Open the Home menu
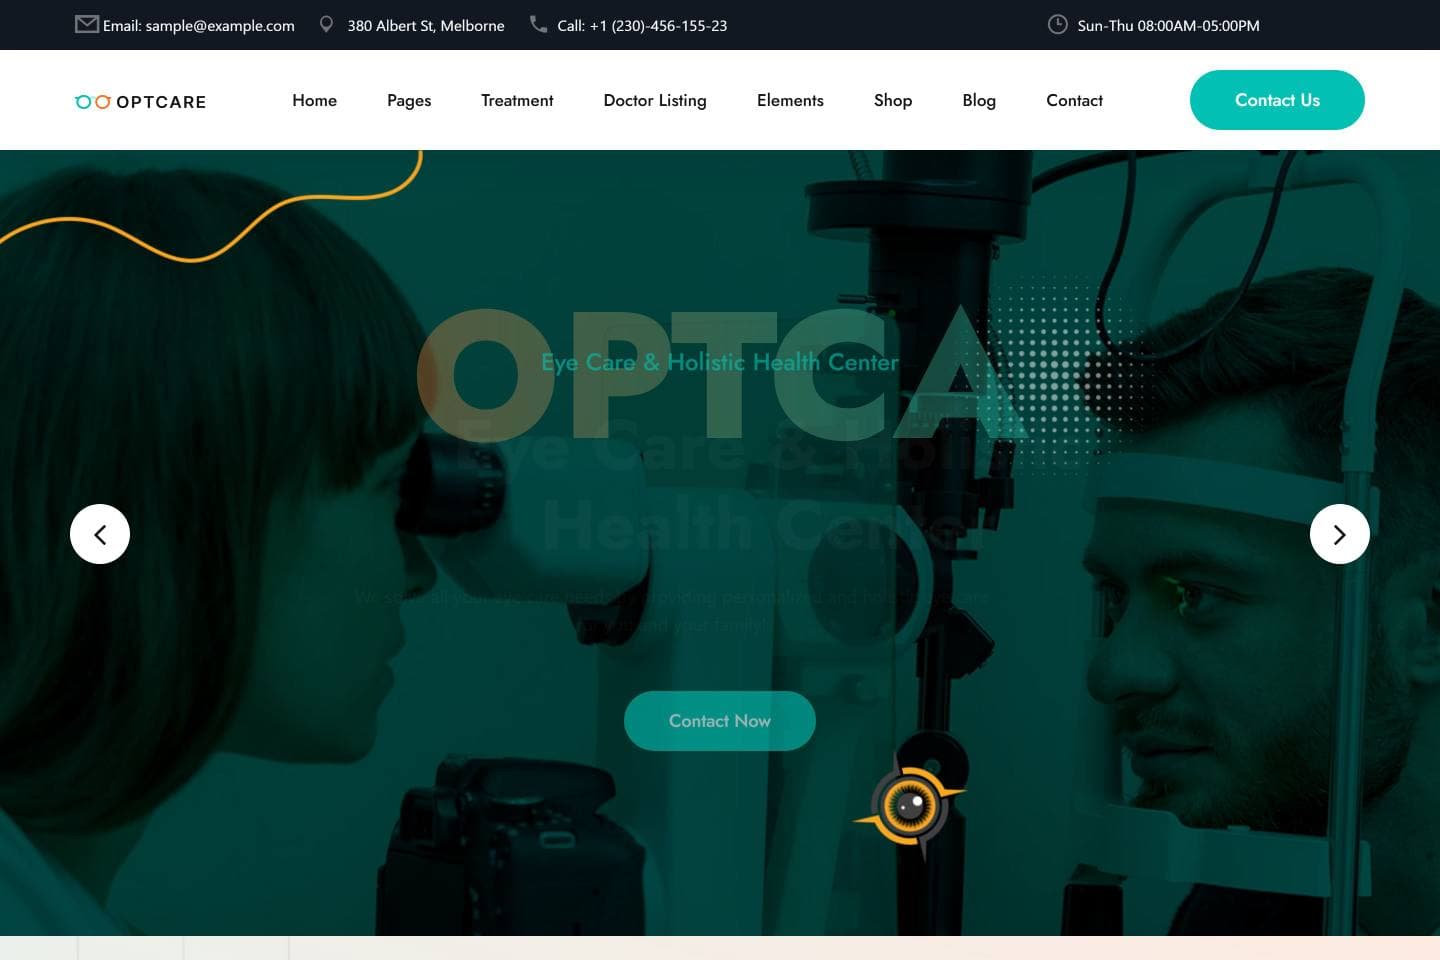The width and height of the screenshot is (1440, 960). pyautogui.click(x=314, y=100)
